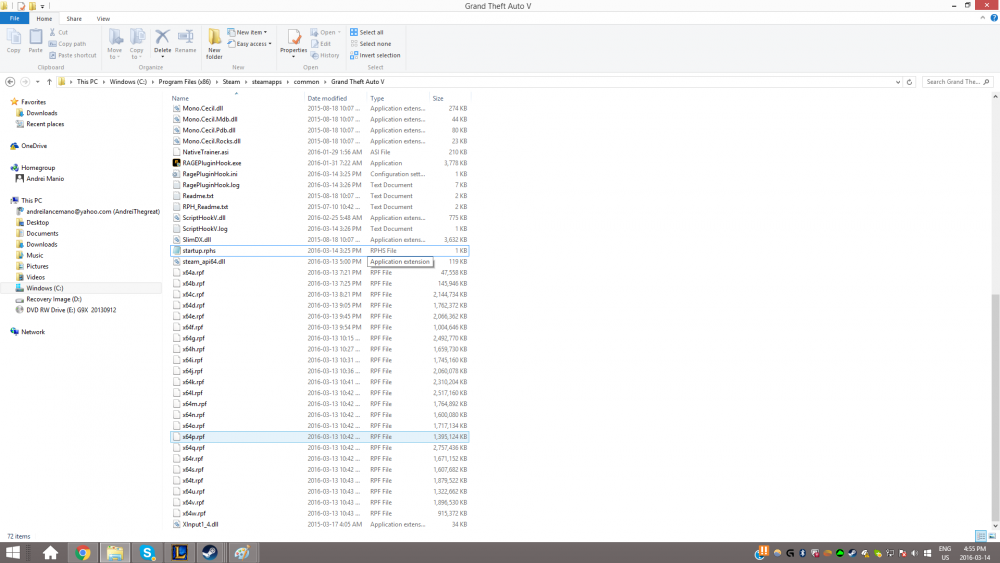
Task: Click steamapps in the address path
Action: click(267, 82)
